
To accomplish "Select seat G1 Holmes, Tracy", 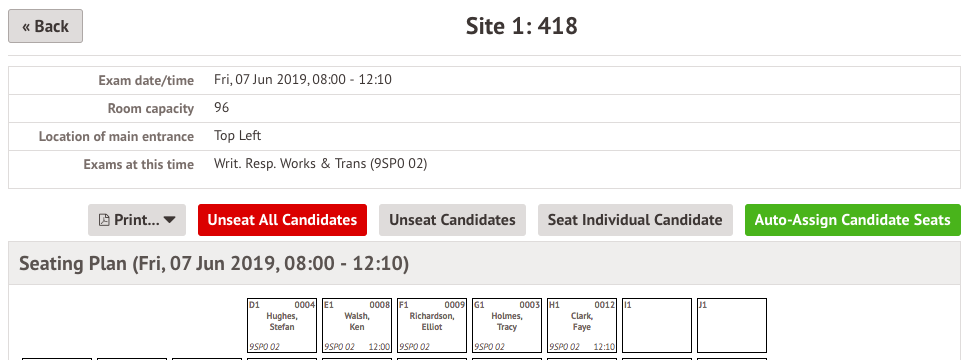I will pos(507,325).
